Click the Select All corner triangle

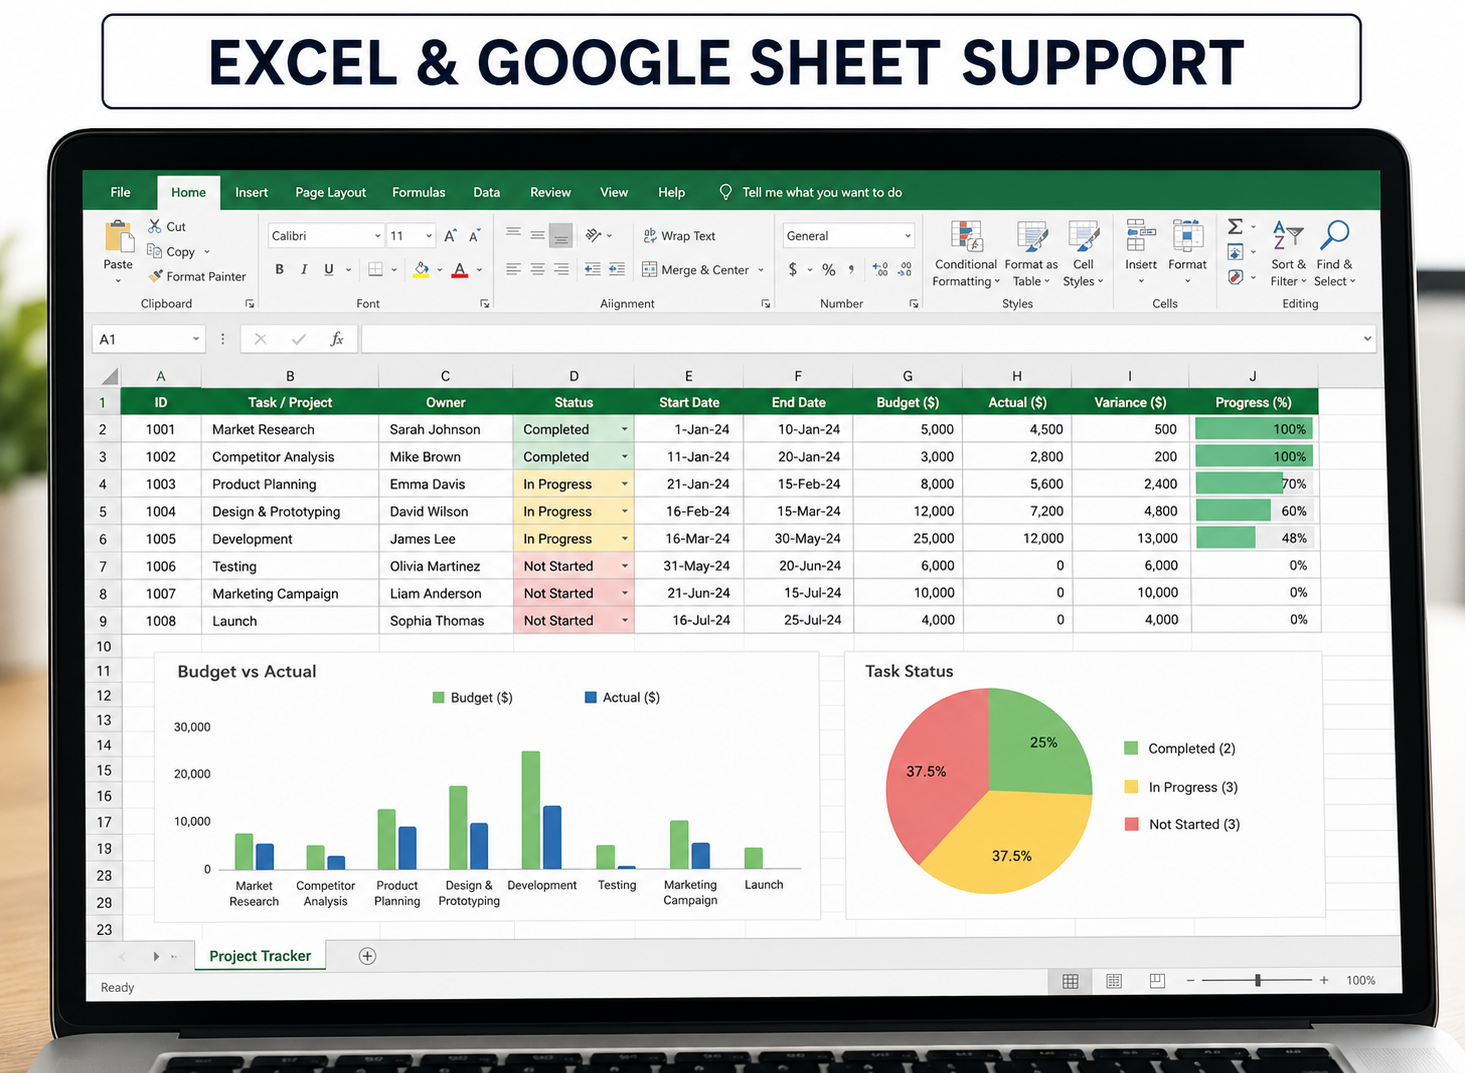[109, 376]
